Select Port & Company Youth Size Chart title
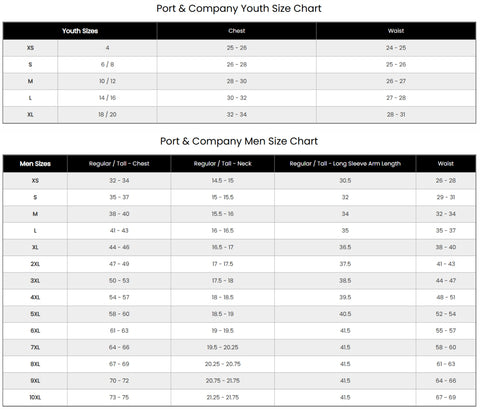 pyautogui.click(x=239, y=8)
